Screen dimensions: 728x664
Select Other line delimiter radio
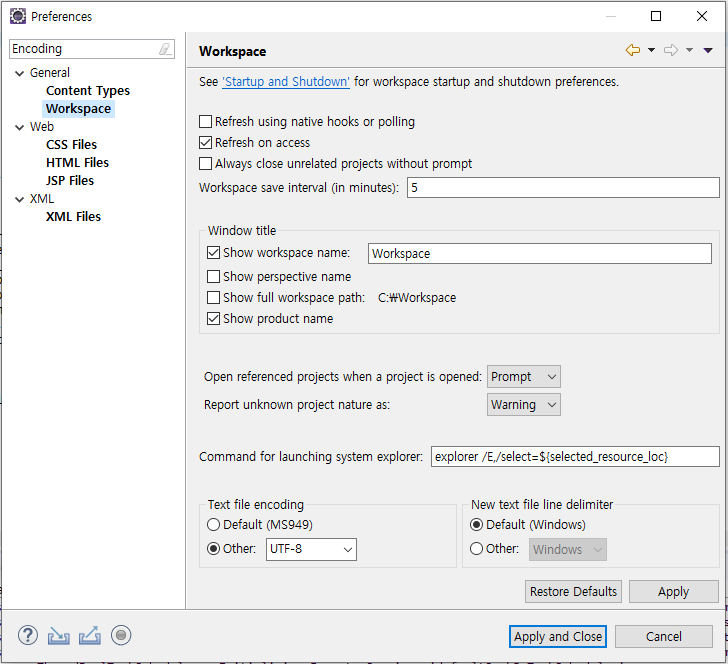(x=476, y=549)
